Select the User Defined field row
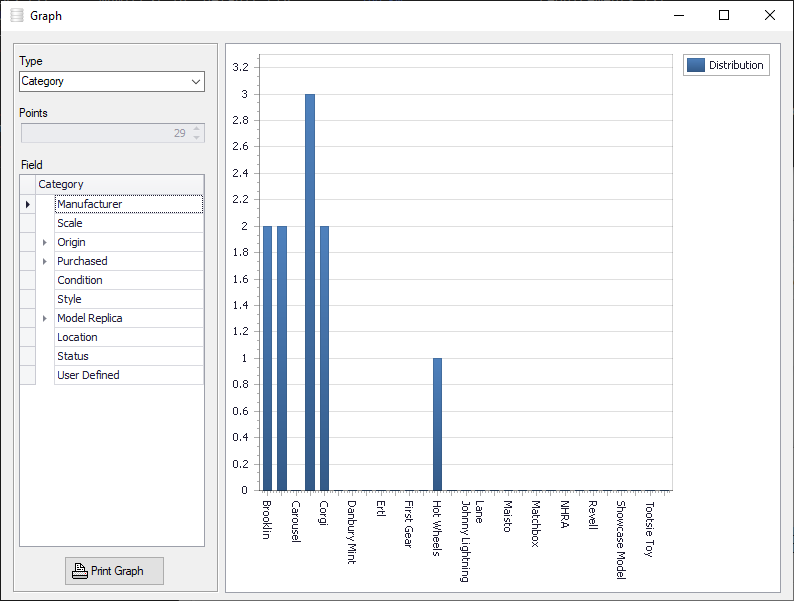Screen dimensions: 794x601 point(129,375)
